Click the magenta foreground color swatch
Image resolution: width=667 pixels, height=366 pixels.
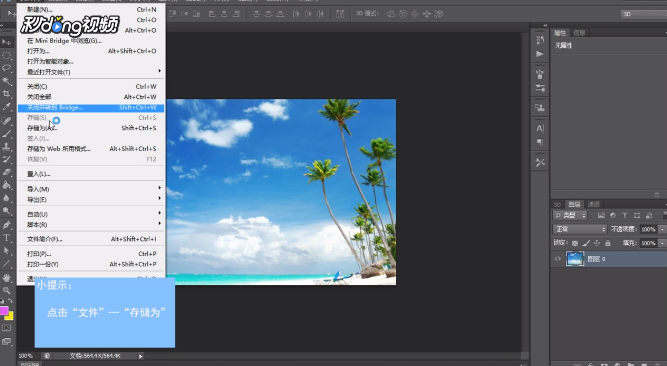[x=3, y=310]
